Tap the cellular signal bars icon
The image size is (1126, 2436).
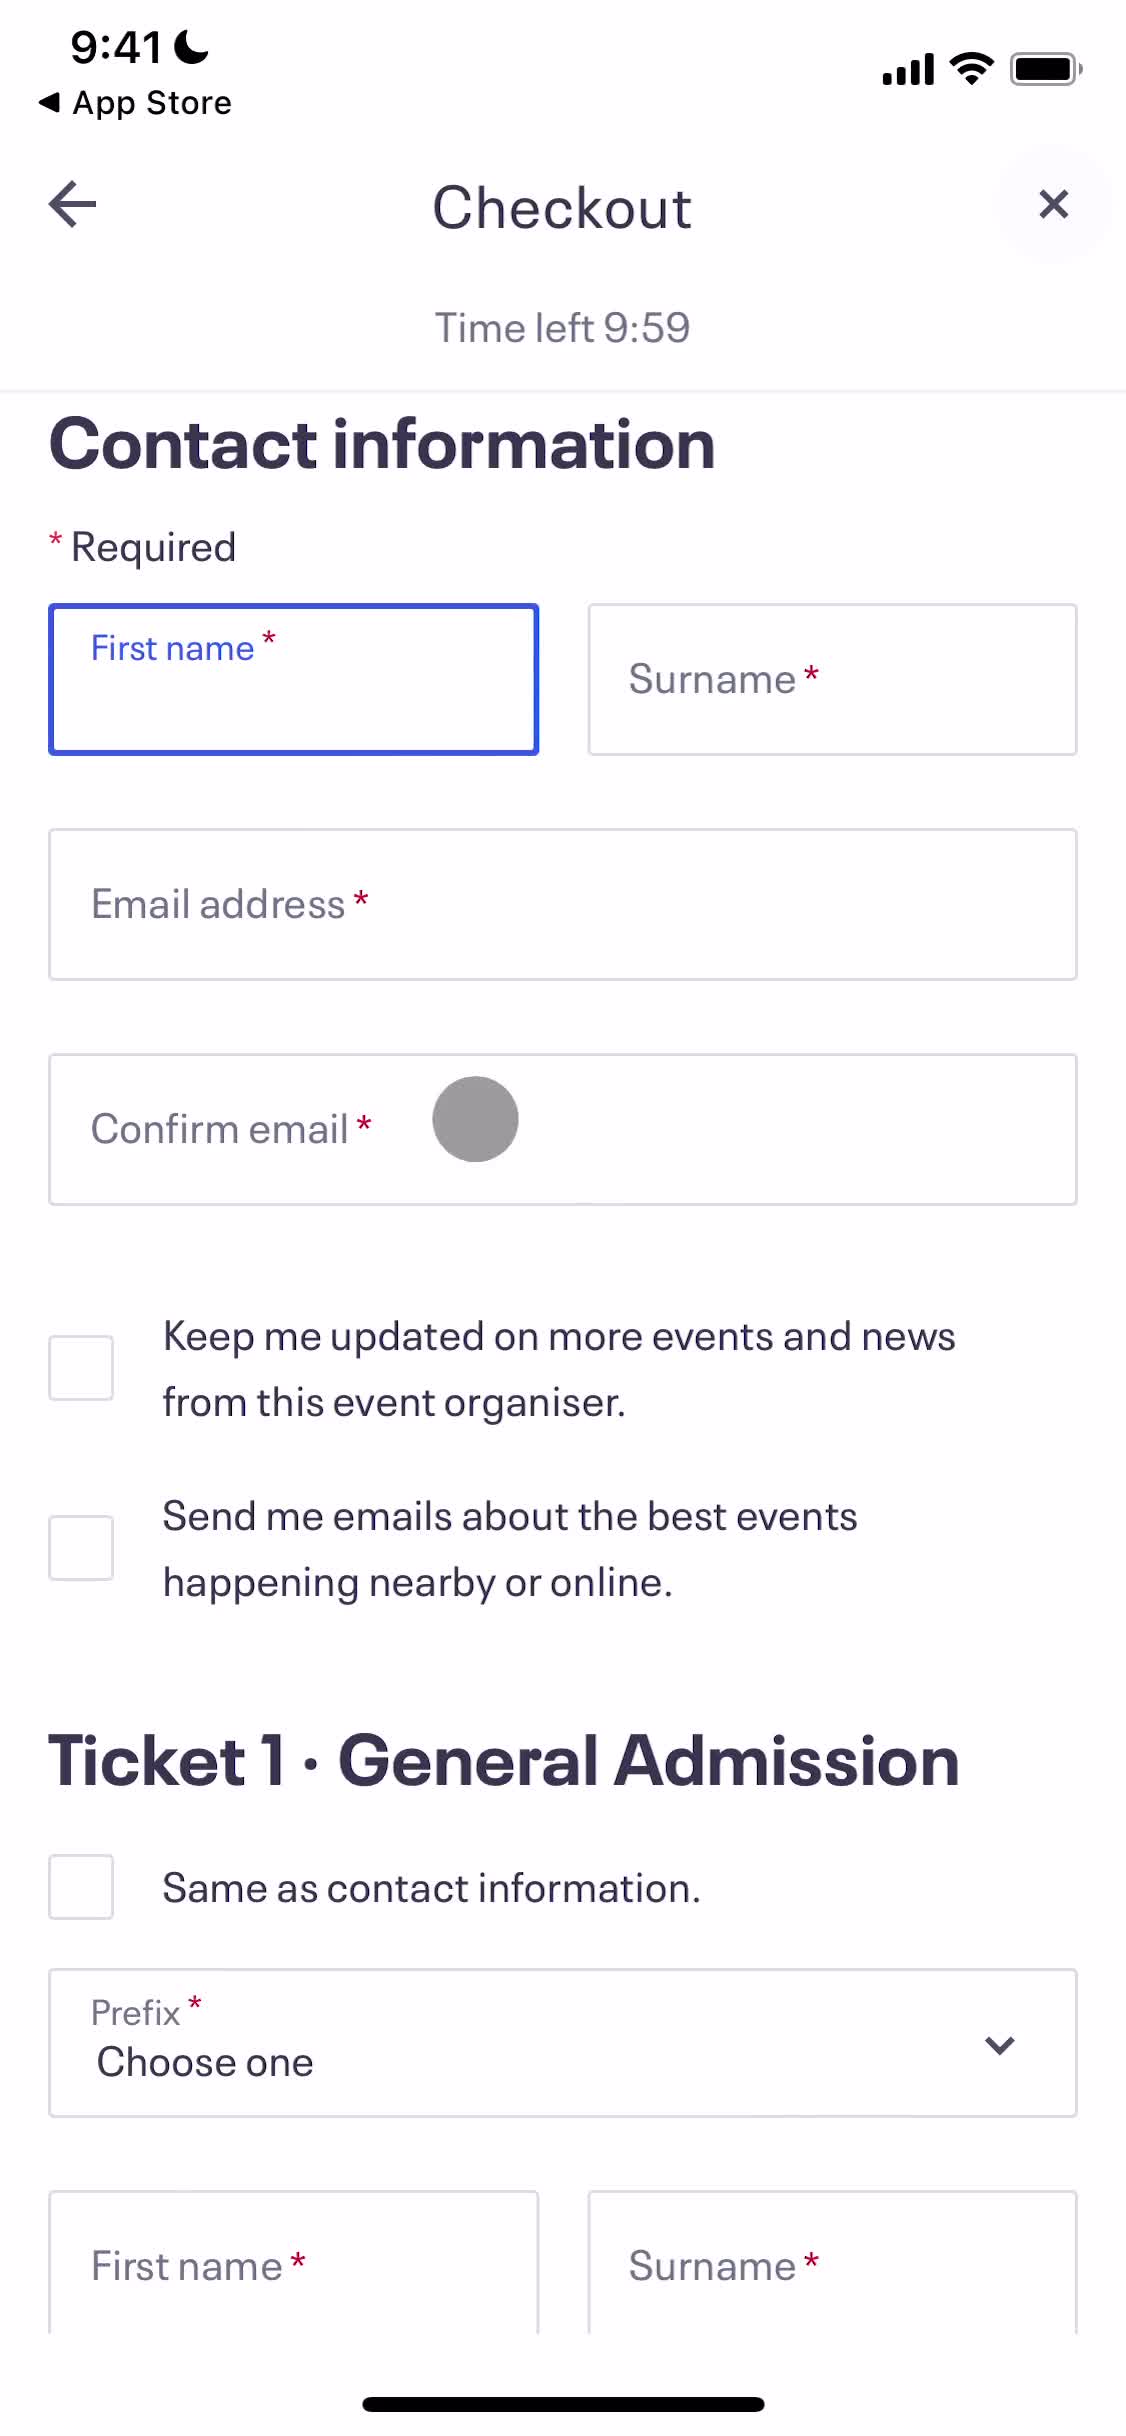click(908, 70)
